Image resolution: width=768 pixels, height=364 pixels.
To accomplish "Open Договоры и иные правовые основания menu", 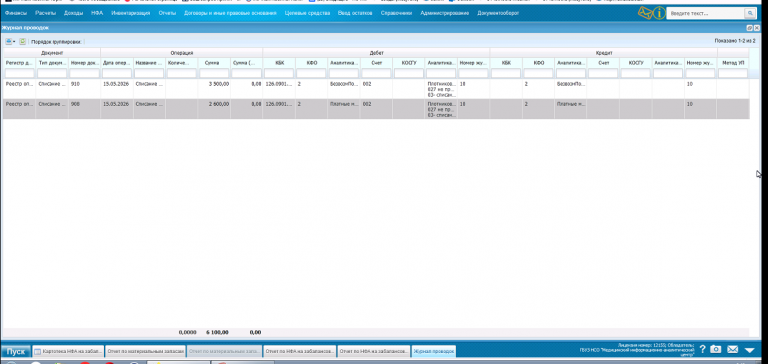I will coord(230,13).
